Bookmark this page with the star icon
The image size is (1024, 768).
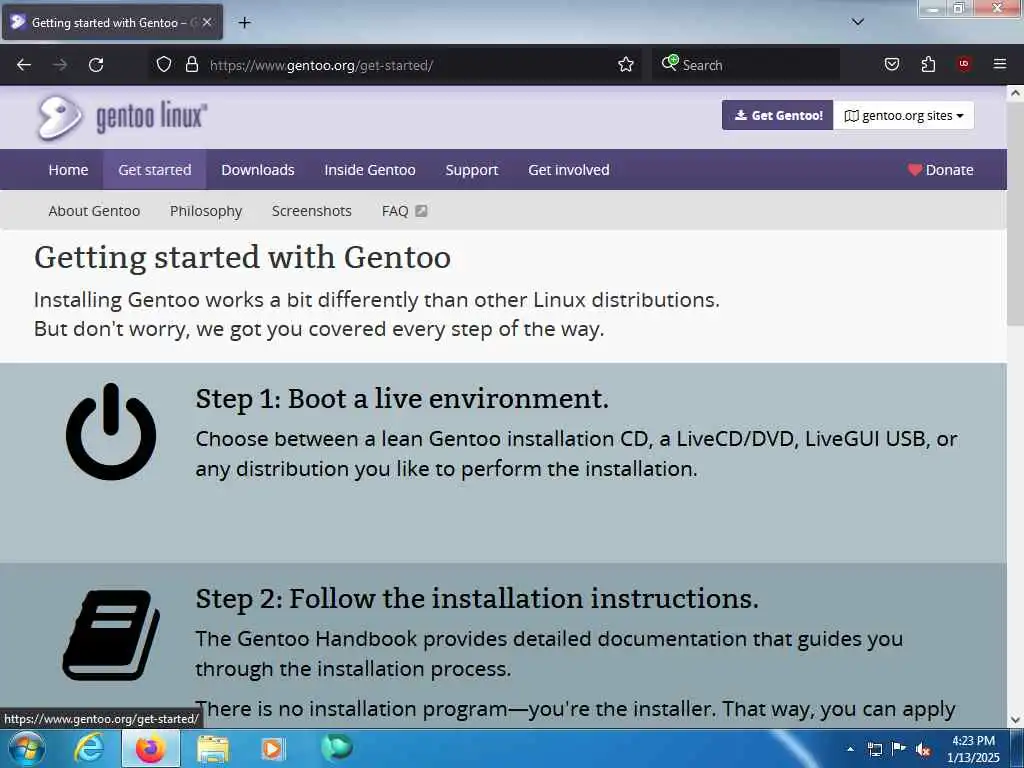626,64
